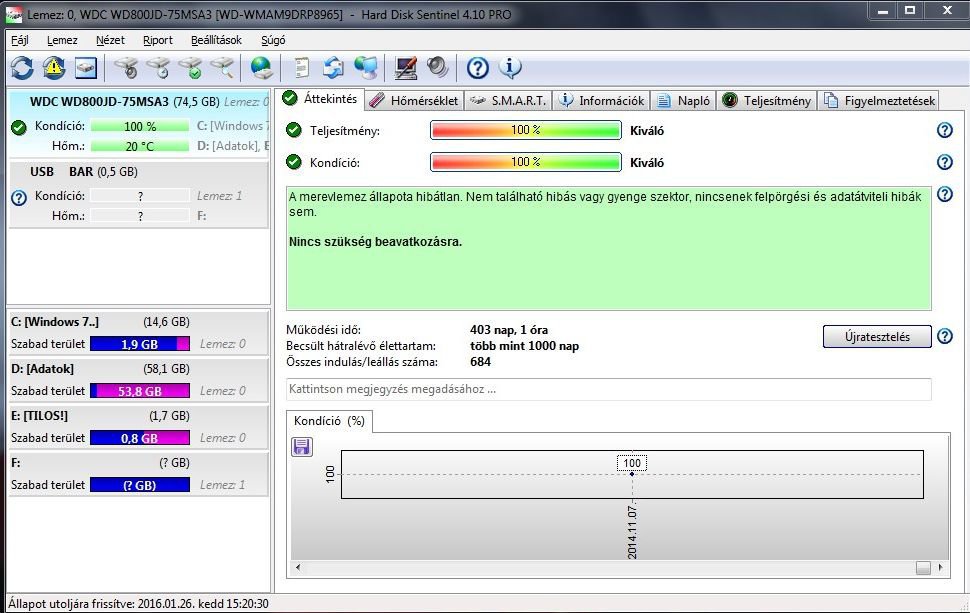Click the speaker sound toolbar icon

[437, 67]
